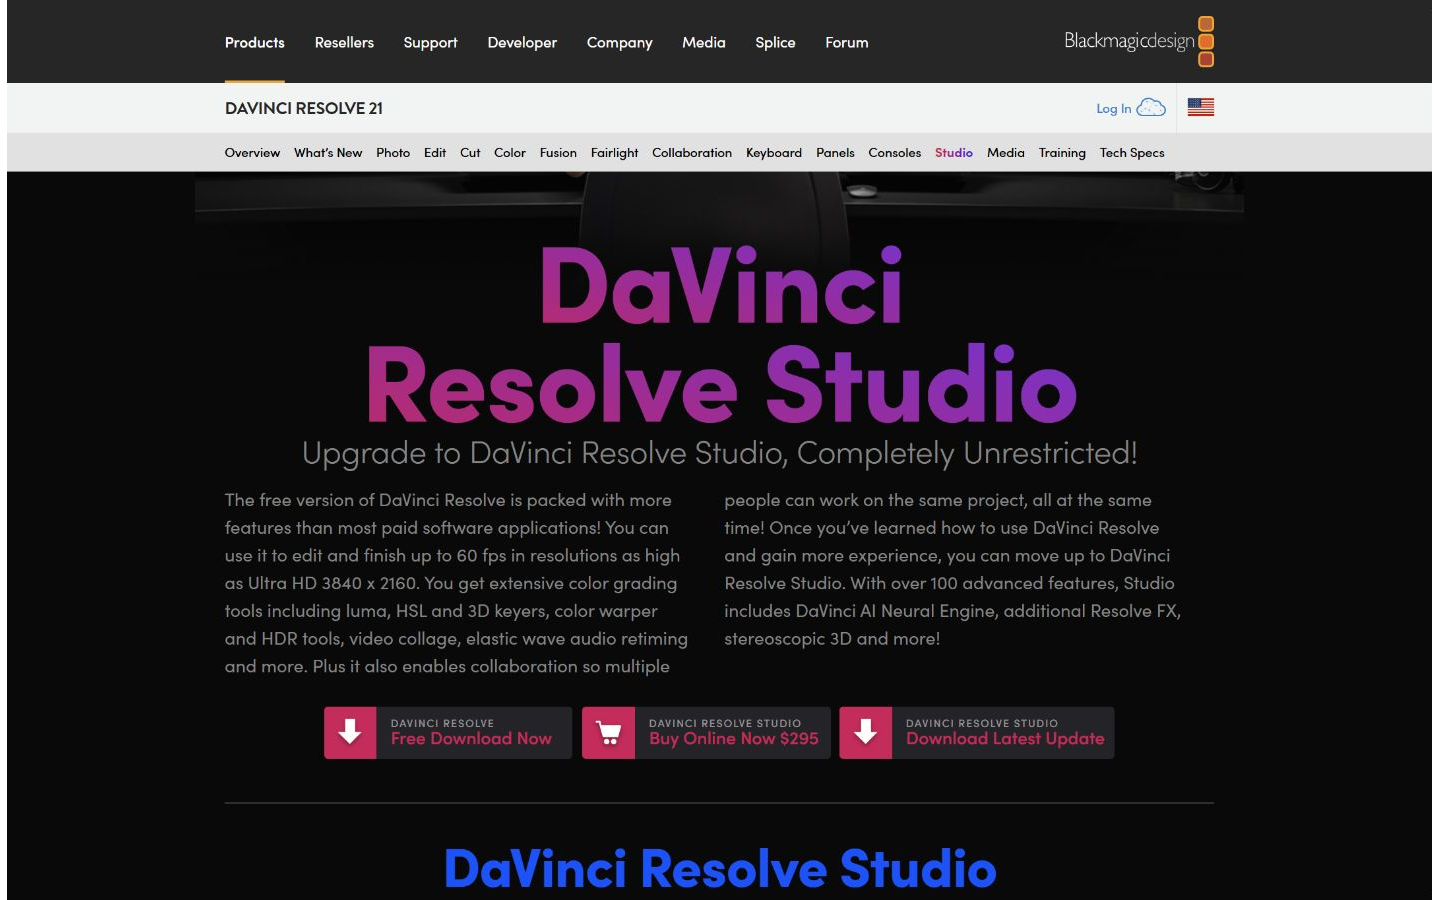Open the Tech Specs tab
Screen dimensions: 1440x900
click(x=1132, y=153)
